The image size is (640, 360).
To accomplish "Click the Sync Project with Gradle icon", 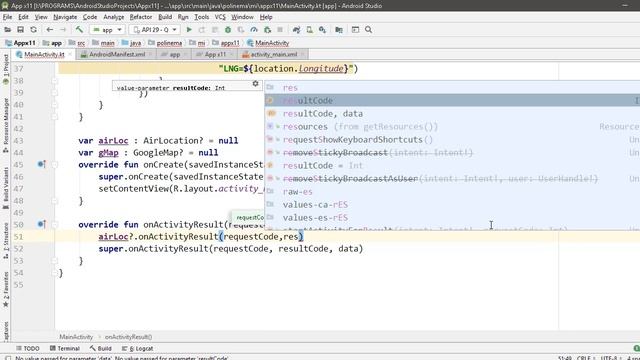I will [296, 30].
